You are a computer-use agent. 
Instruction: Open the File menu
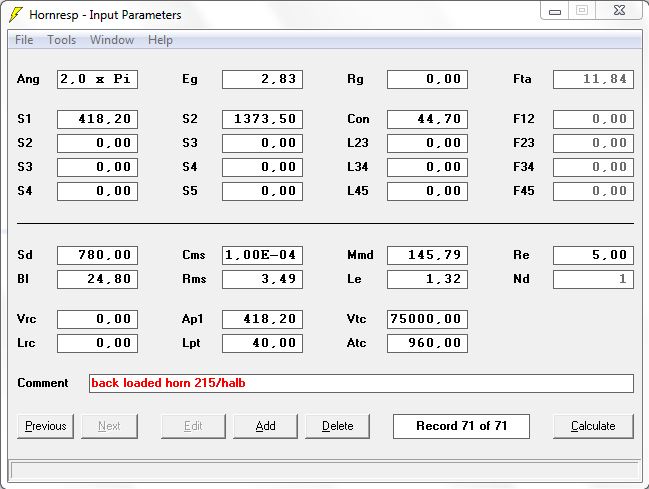(x=24, y=40)
